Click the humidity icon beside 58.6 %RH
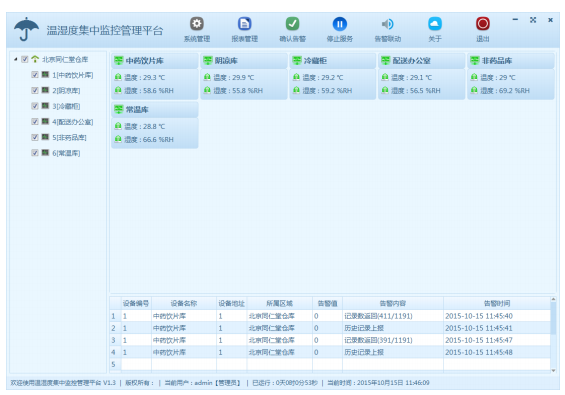Viewport: 565px width, 395px height. click(118, 90)
